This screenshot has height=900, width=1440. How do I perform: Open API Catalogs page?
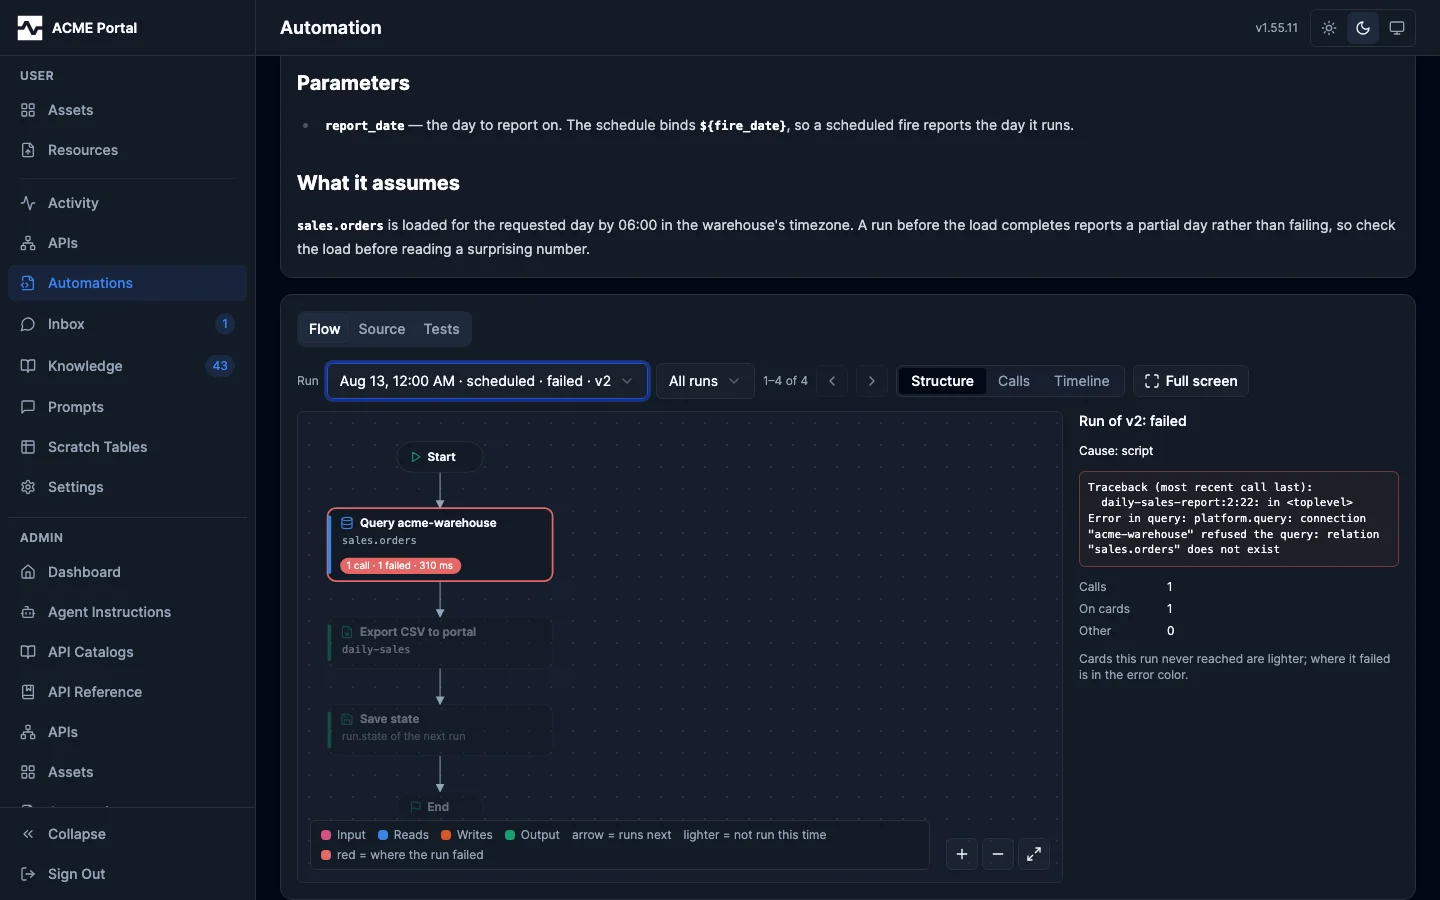tap(127, 652)
